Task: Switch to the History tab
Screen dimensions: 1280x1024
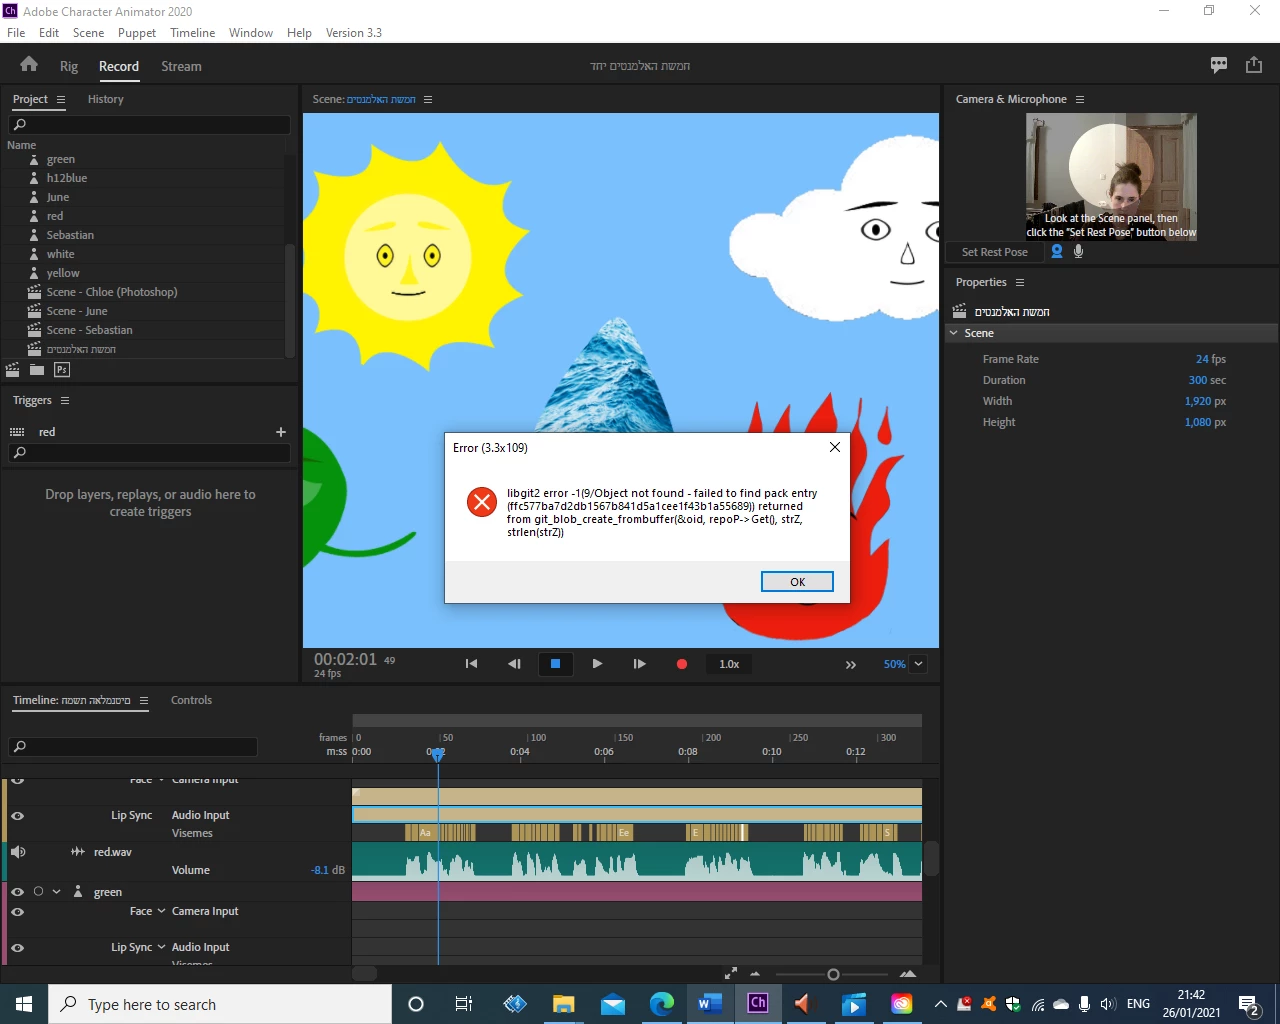Action: click(x=105, y=99)
